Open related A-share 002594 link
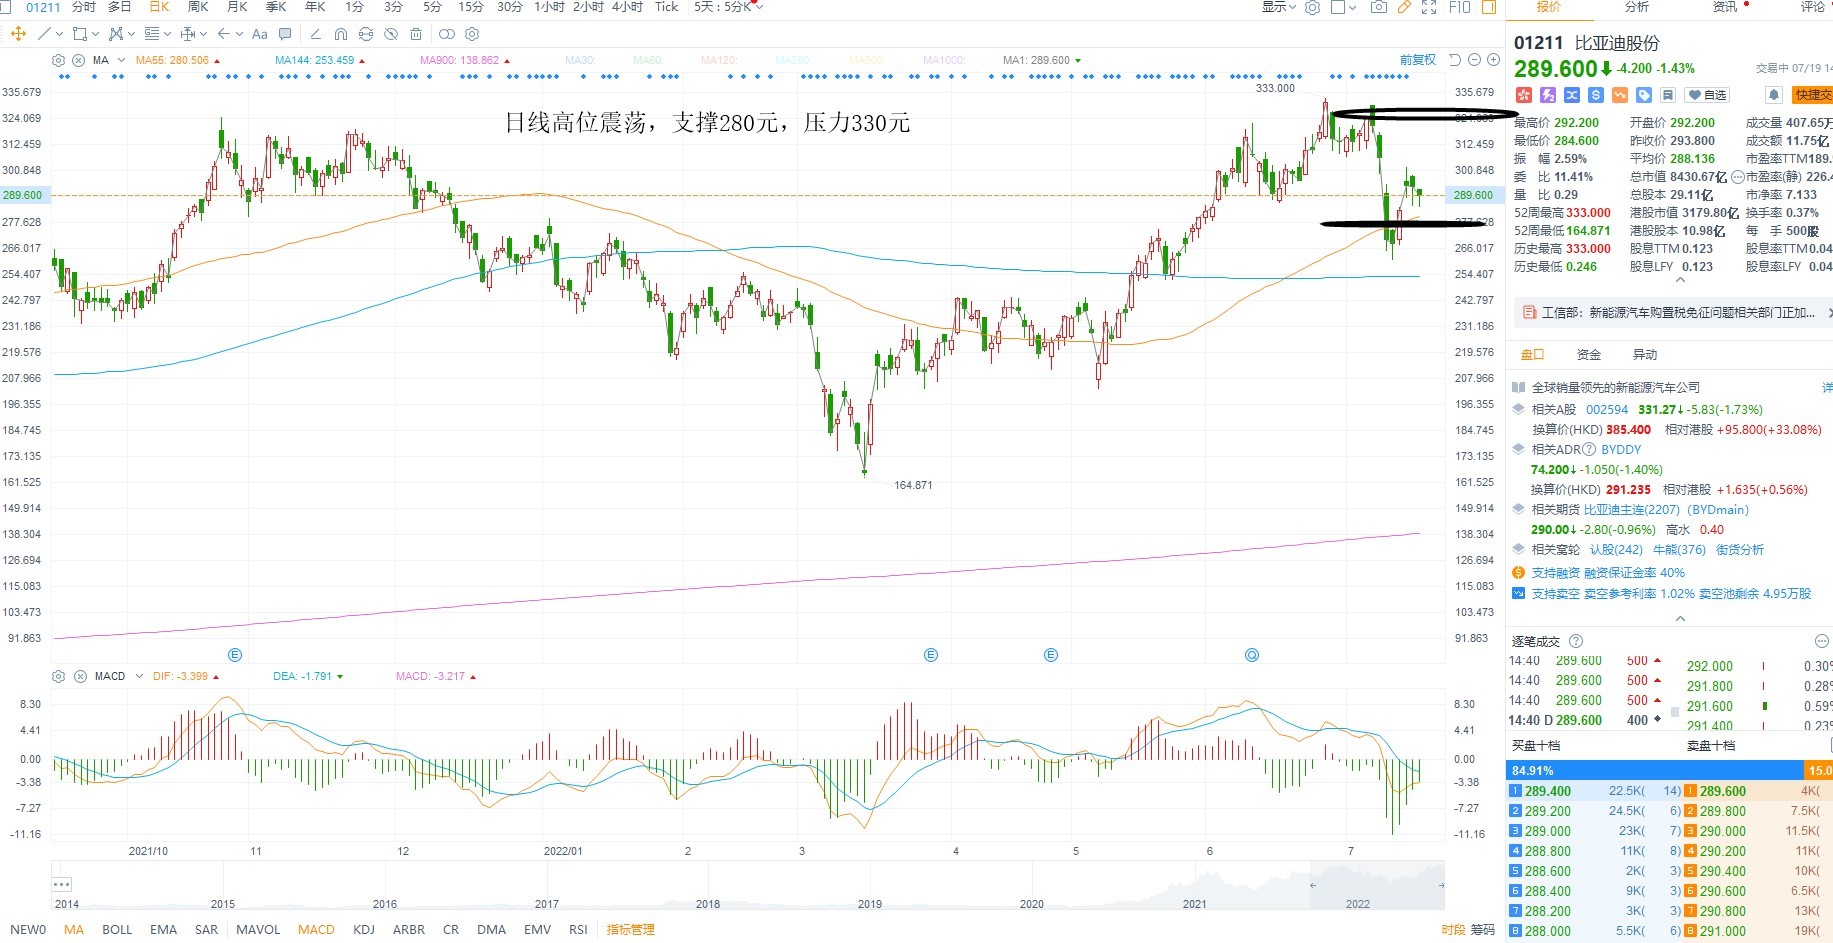The image size is (1833, 943). pos(1606,409)
